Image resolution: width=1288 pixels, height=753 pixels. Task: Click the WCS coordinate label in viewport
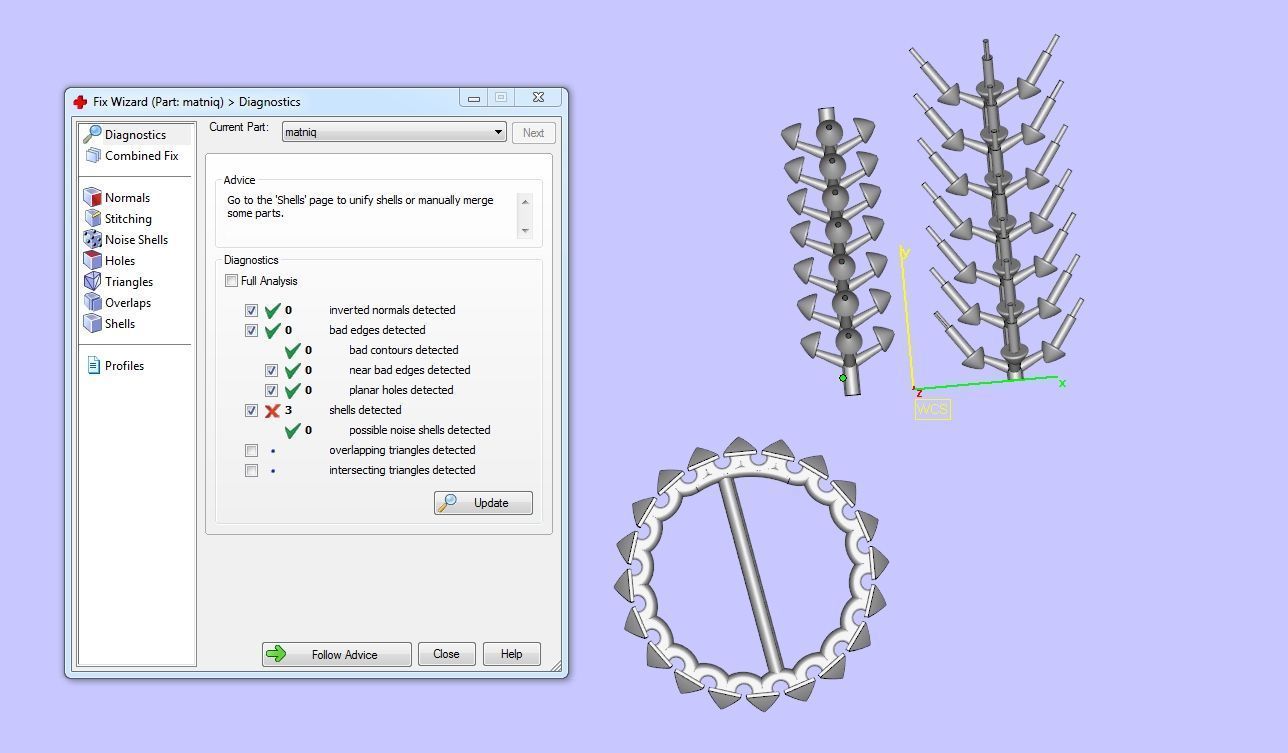tap(932, 409)
